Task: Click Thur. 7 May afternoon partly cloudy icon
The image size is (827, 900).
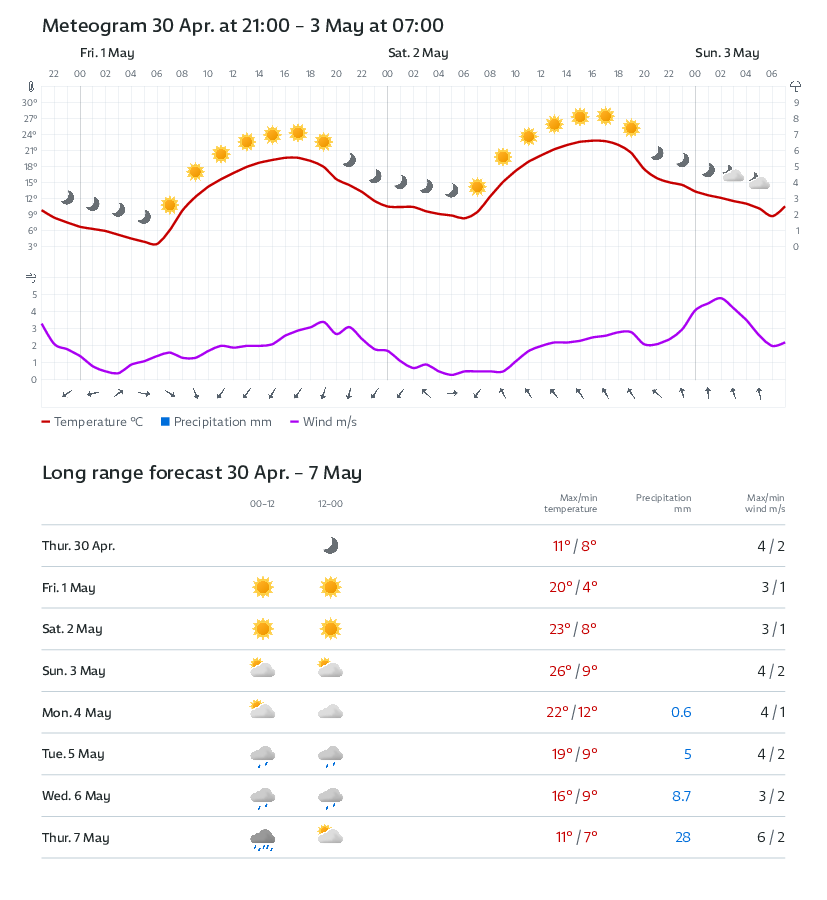Action: (x=330, y=836)
